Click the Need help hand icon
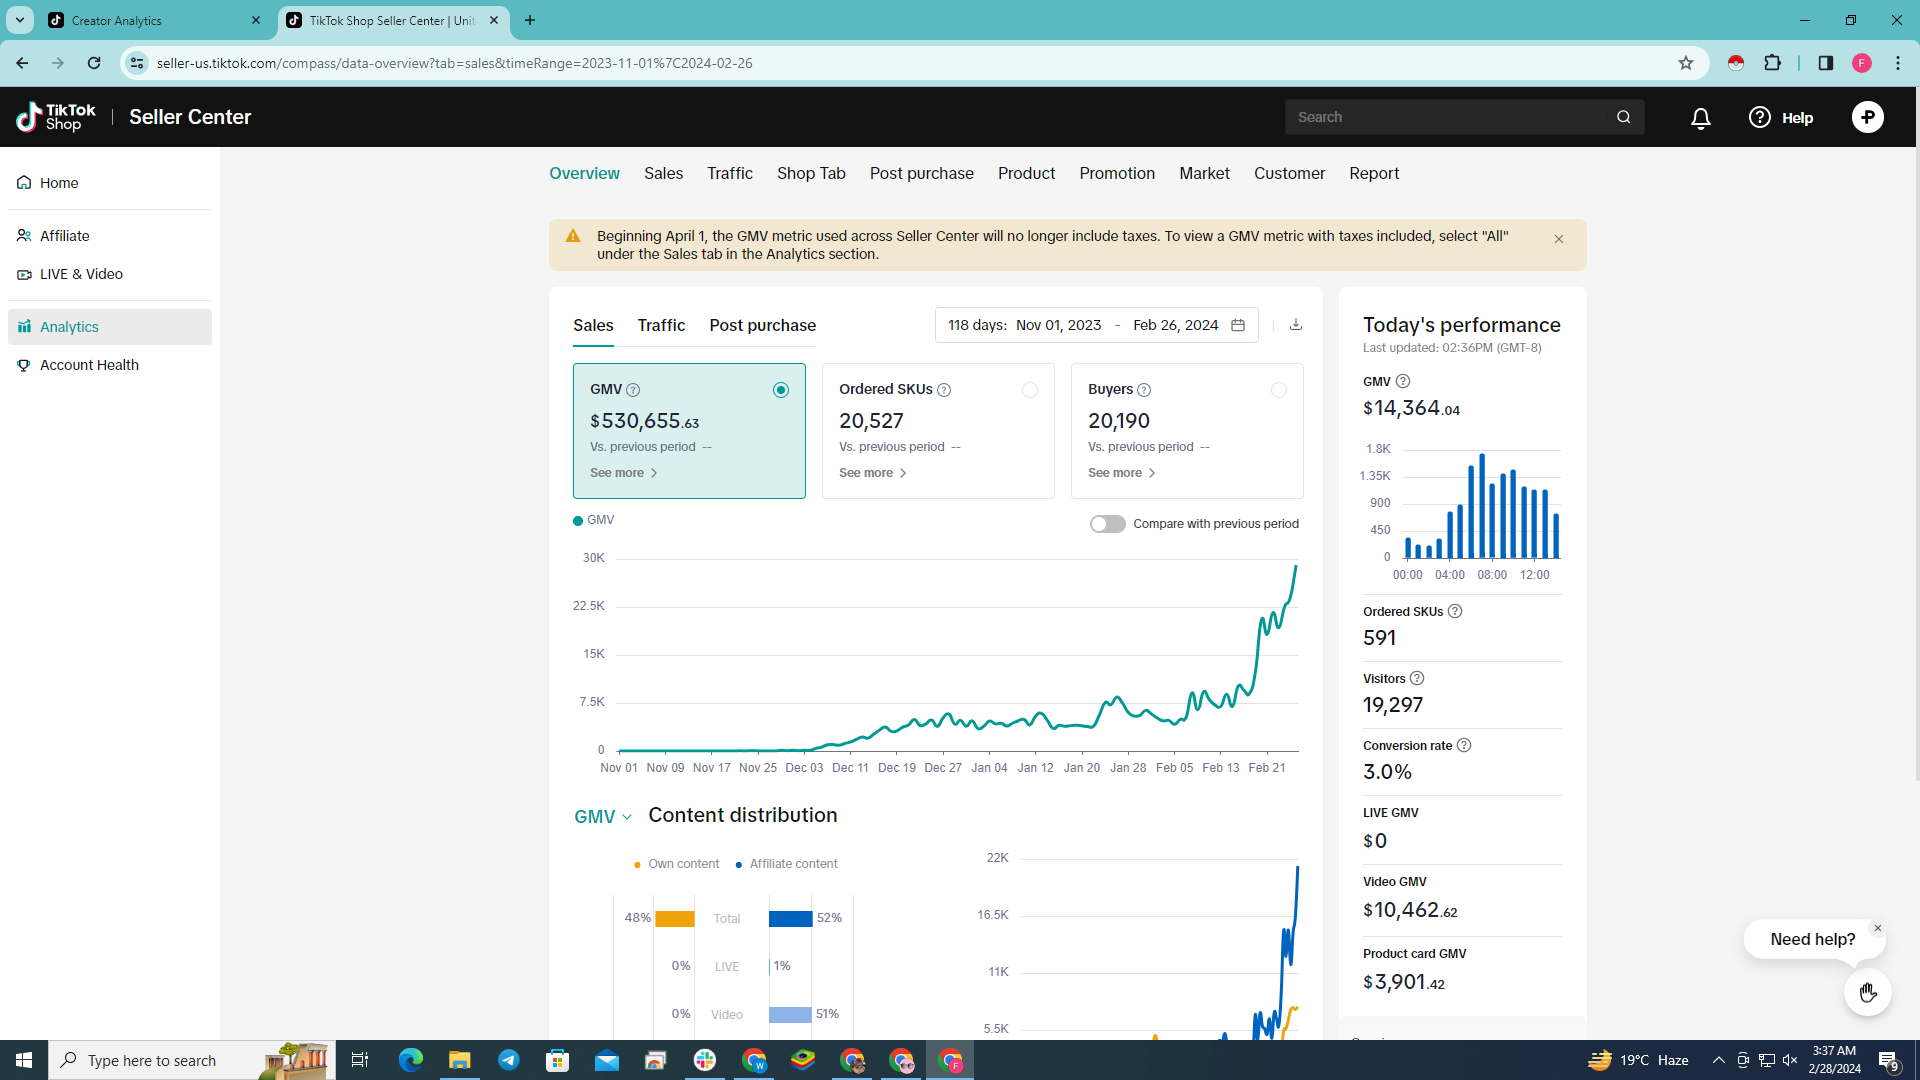 (1867, 992)
